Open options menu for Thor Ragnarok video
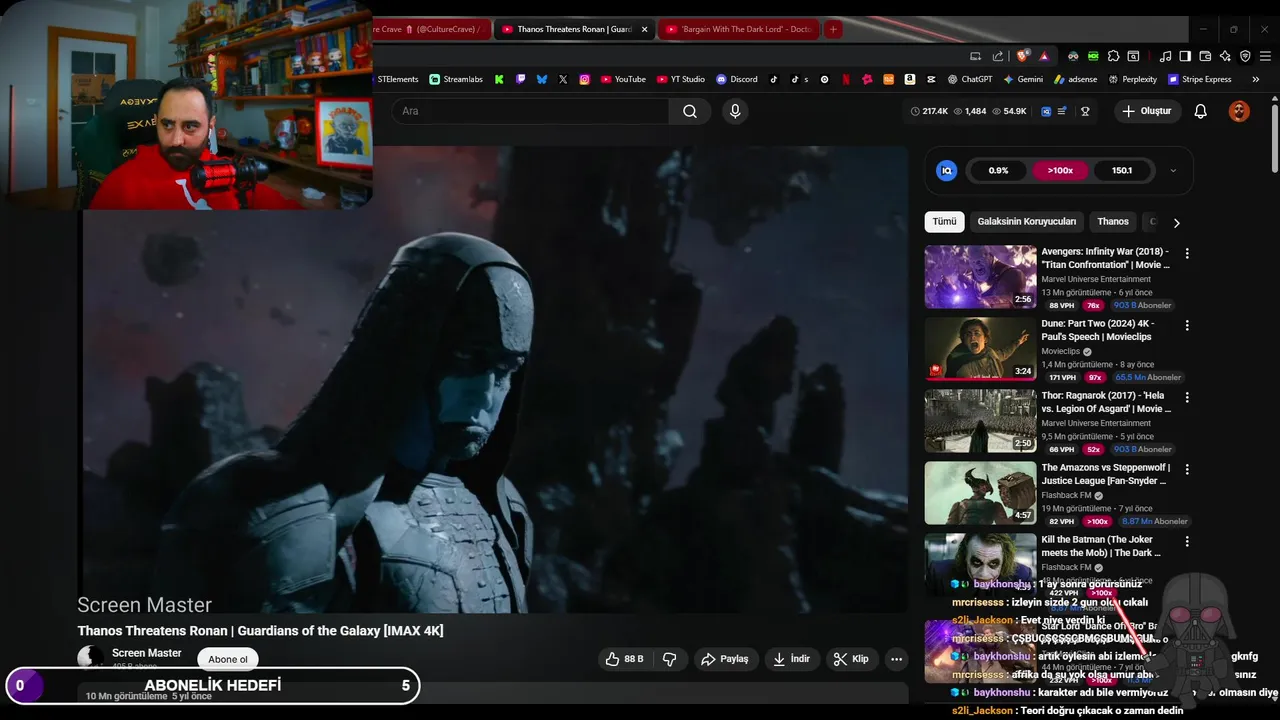Screen dimensions: 1280x720 1187,398
